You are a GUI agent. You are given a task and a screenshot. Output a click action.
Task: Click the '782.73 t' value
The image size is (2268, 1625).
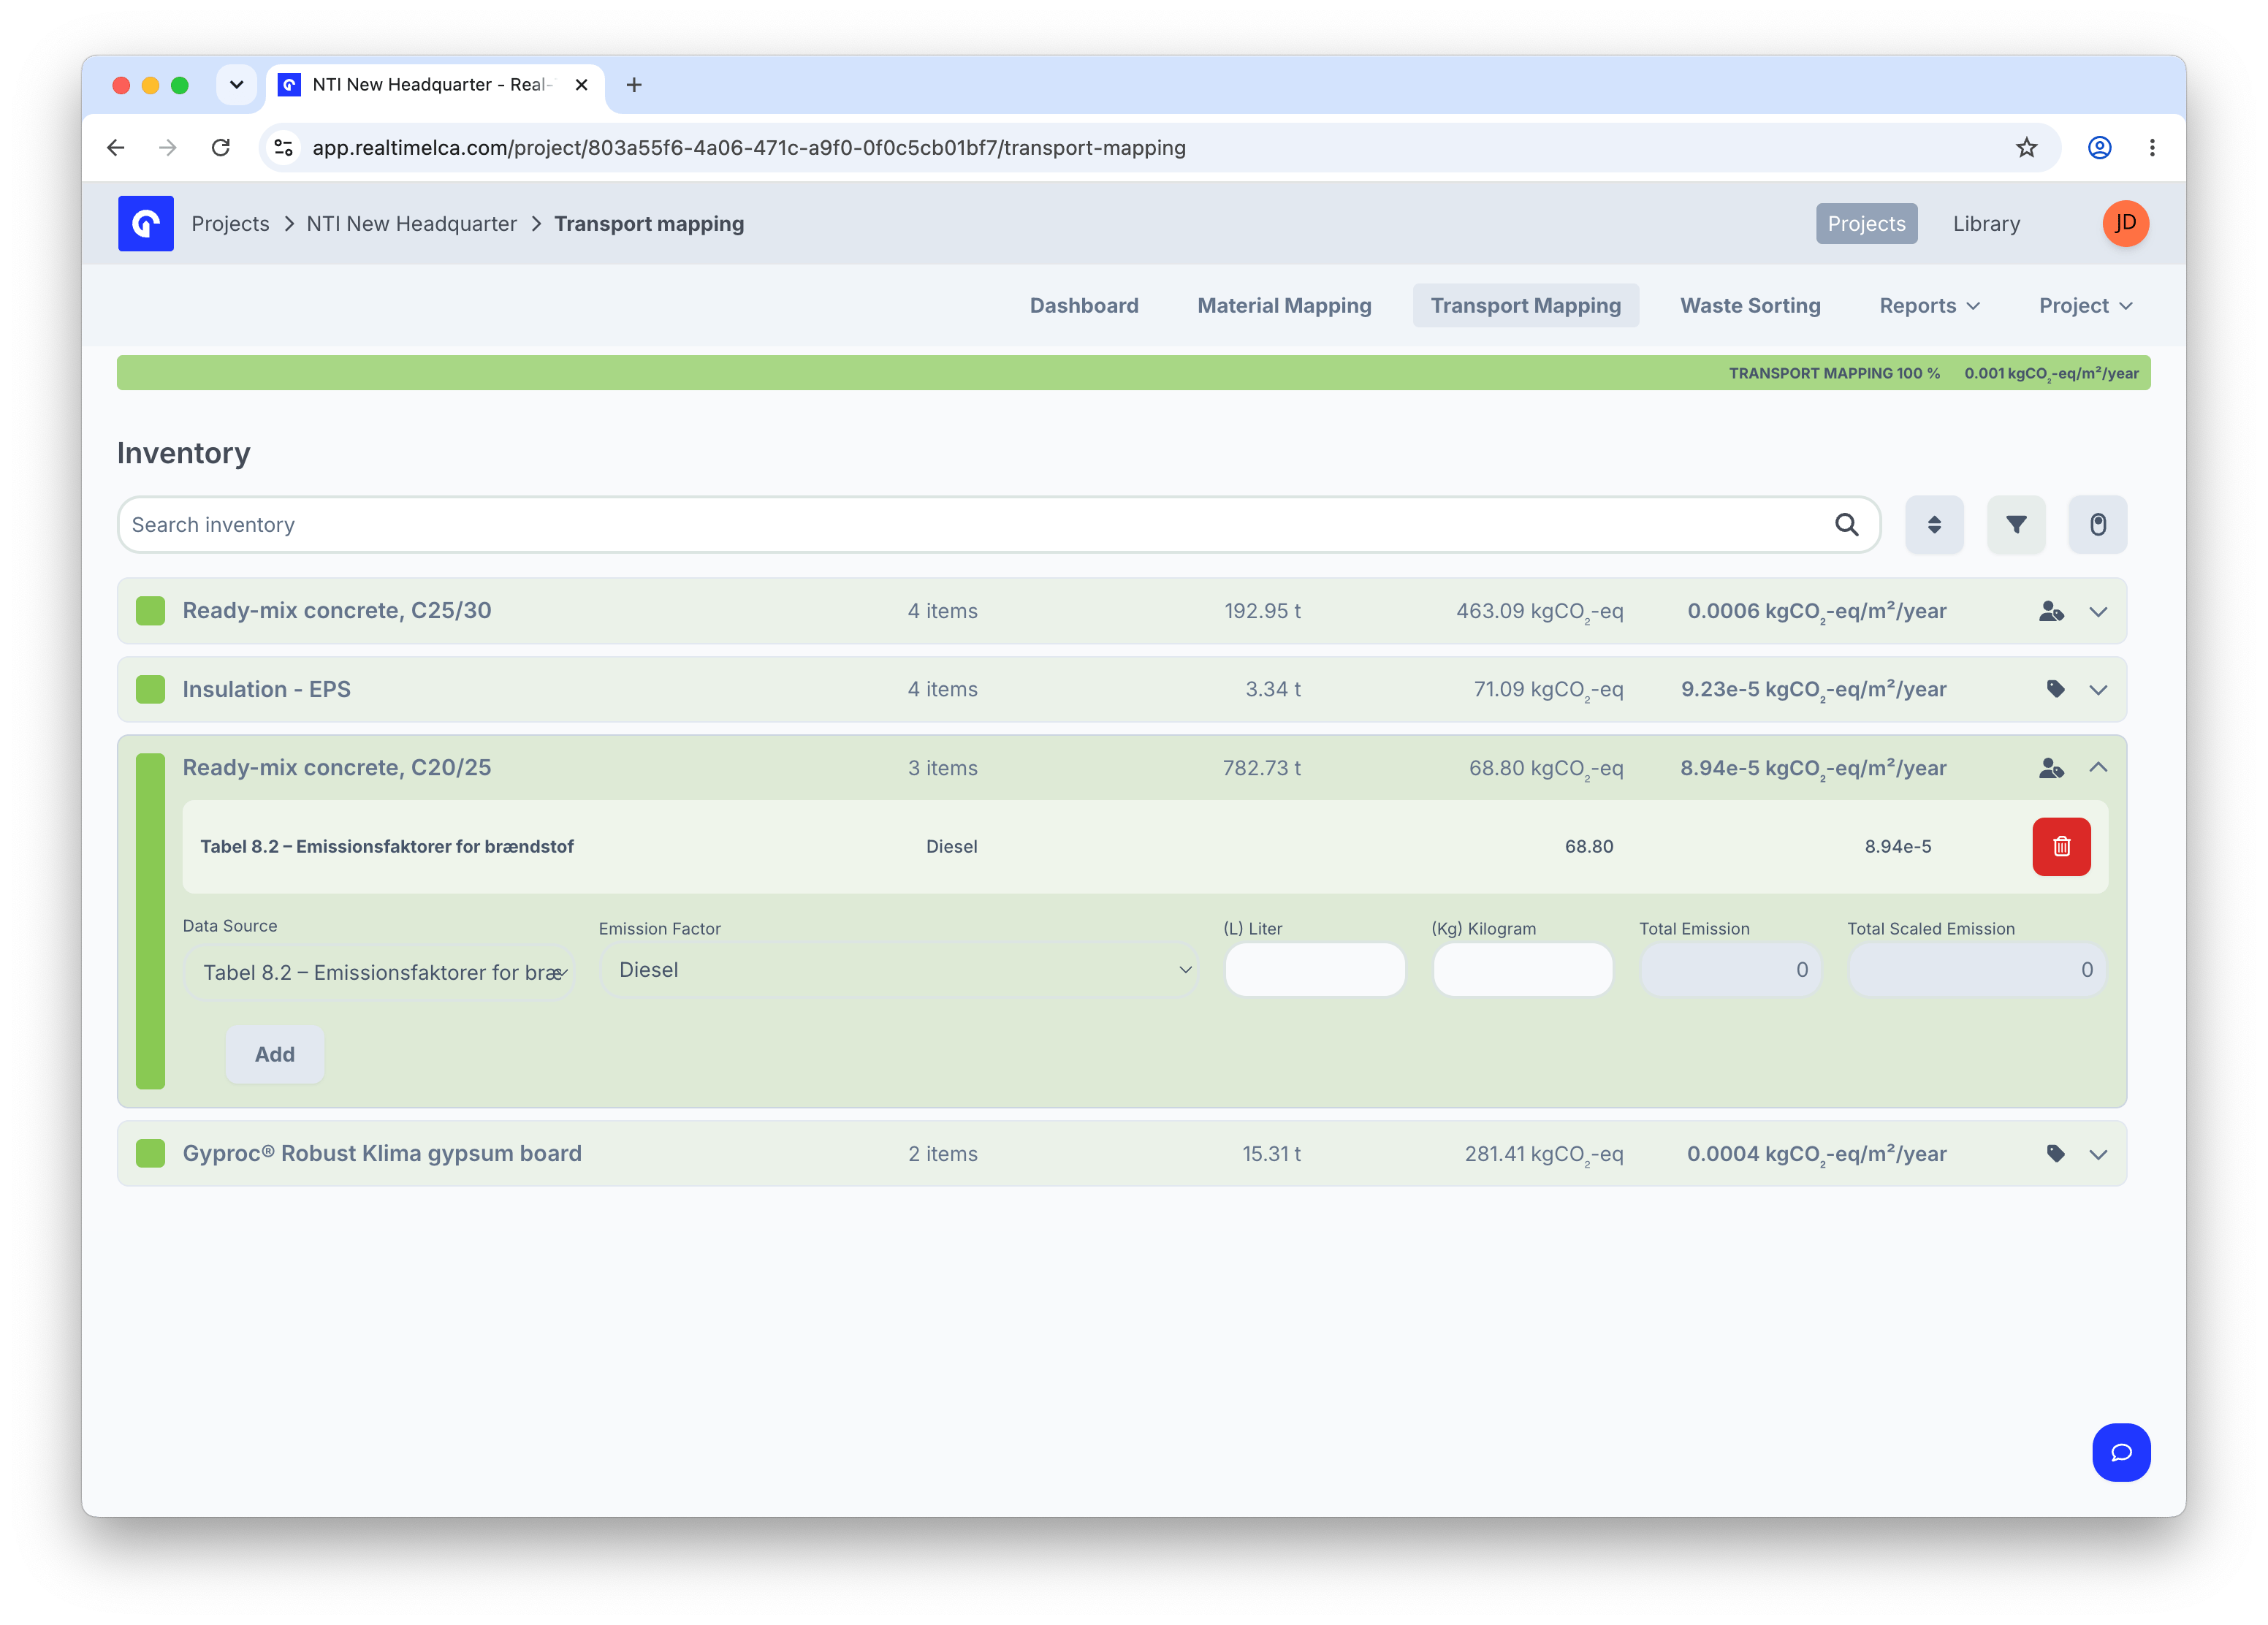[1261, 768]
